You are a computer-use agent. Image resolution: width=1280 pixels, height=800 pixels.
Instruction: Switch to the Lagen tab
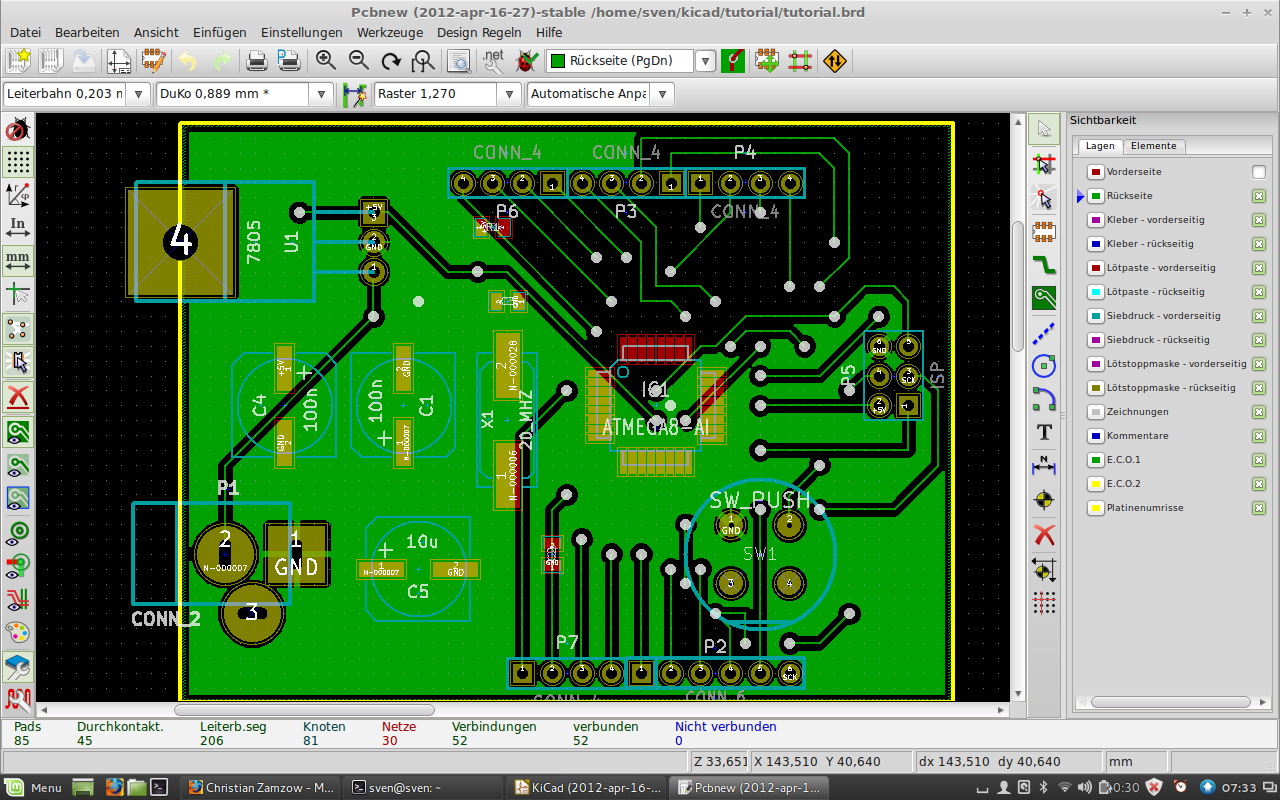click(x=1100, y=146)
